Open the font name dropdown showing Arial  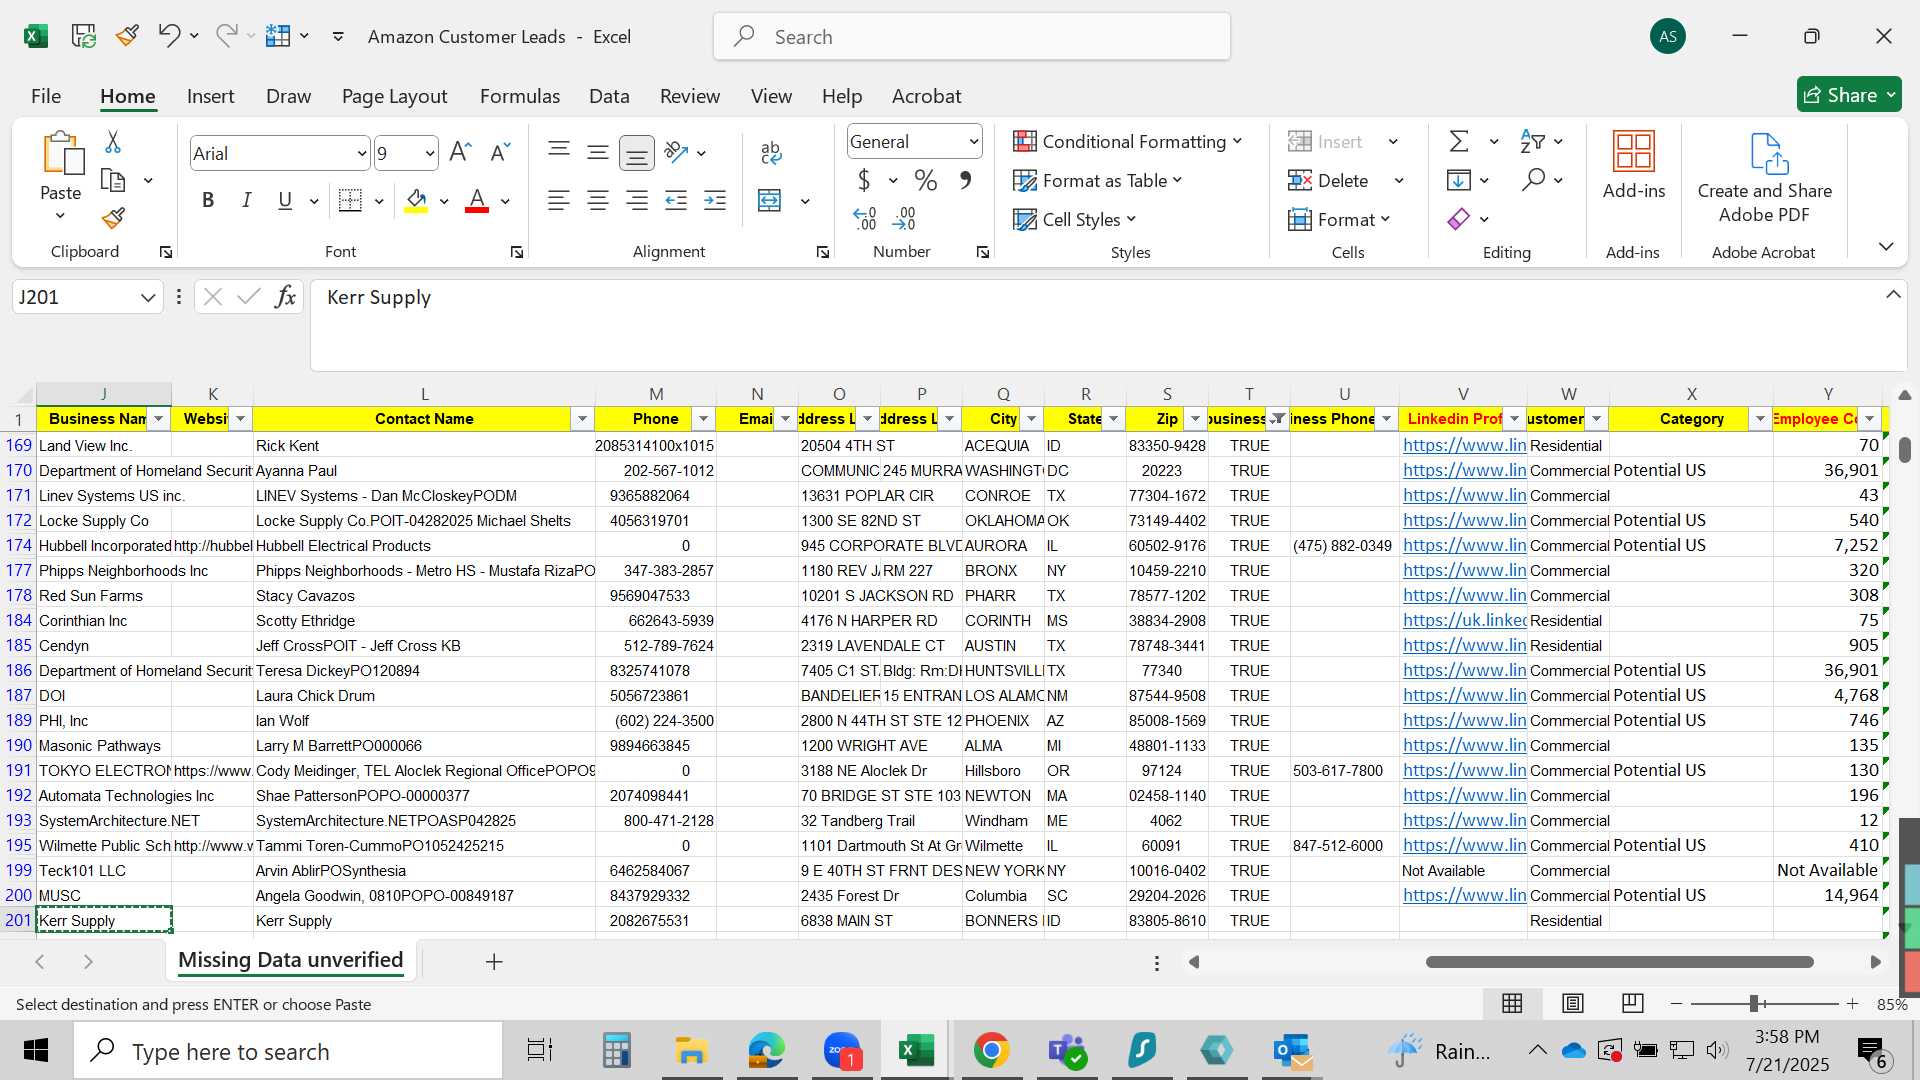(362, 153)
